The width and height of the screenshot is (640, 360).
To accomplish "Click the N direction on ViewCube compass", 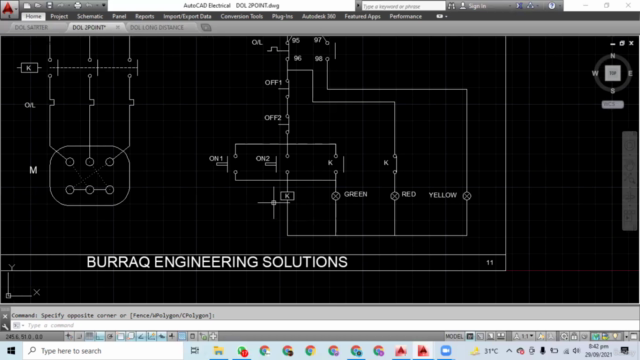I will click(613, 56).
